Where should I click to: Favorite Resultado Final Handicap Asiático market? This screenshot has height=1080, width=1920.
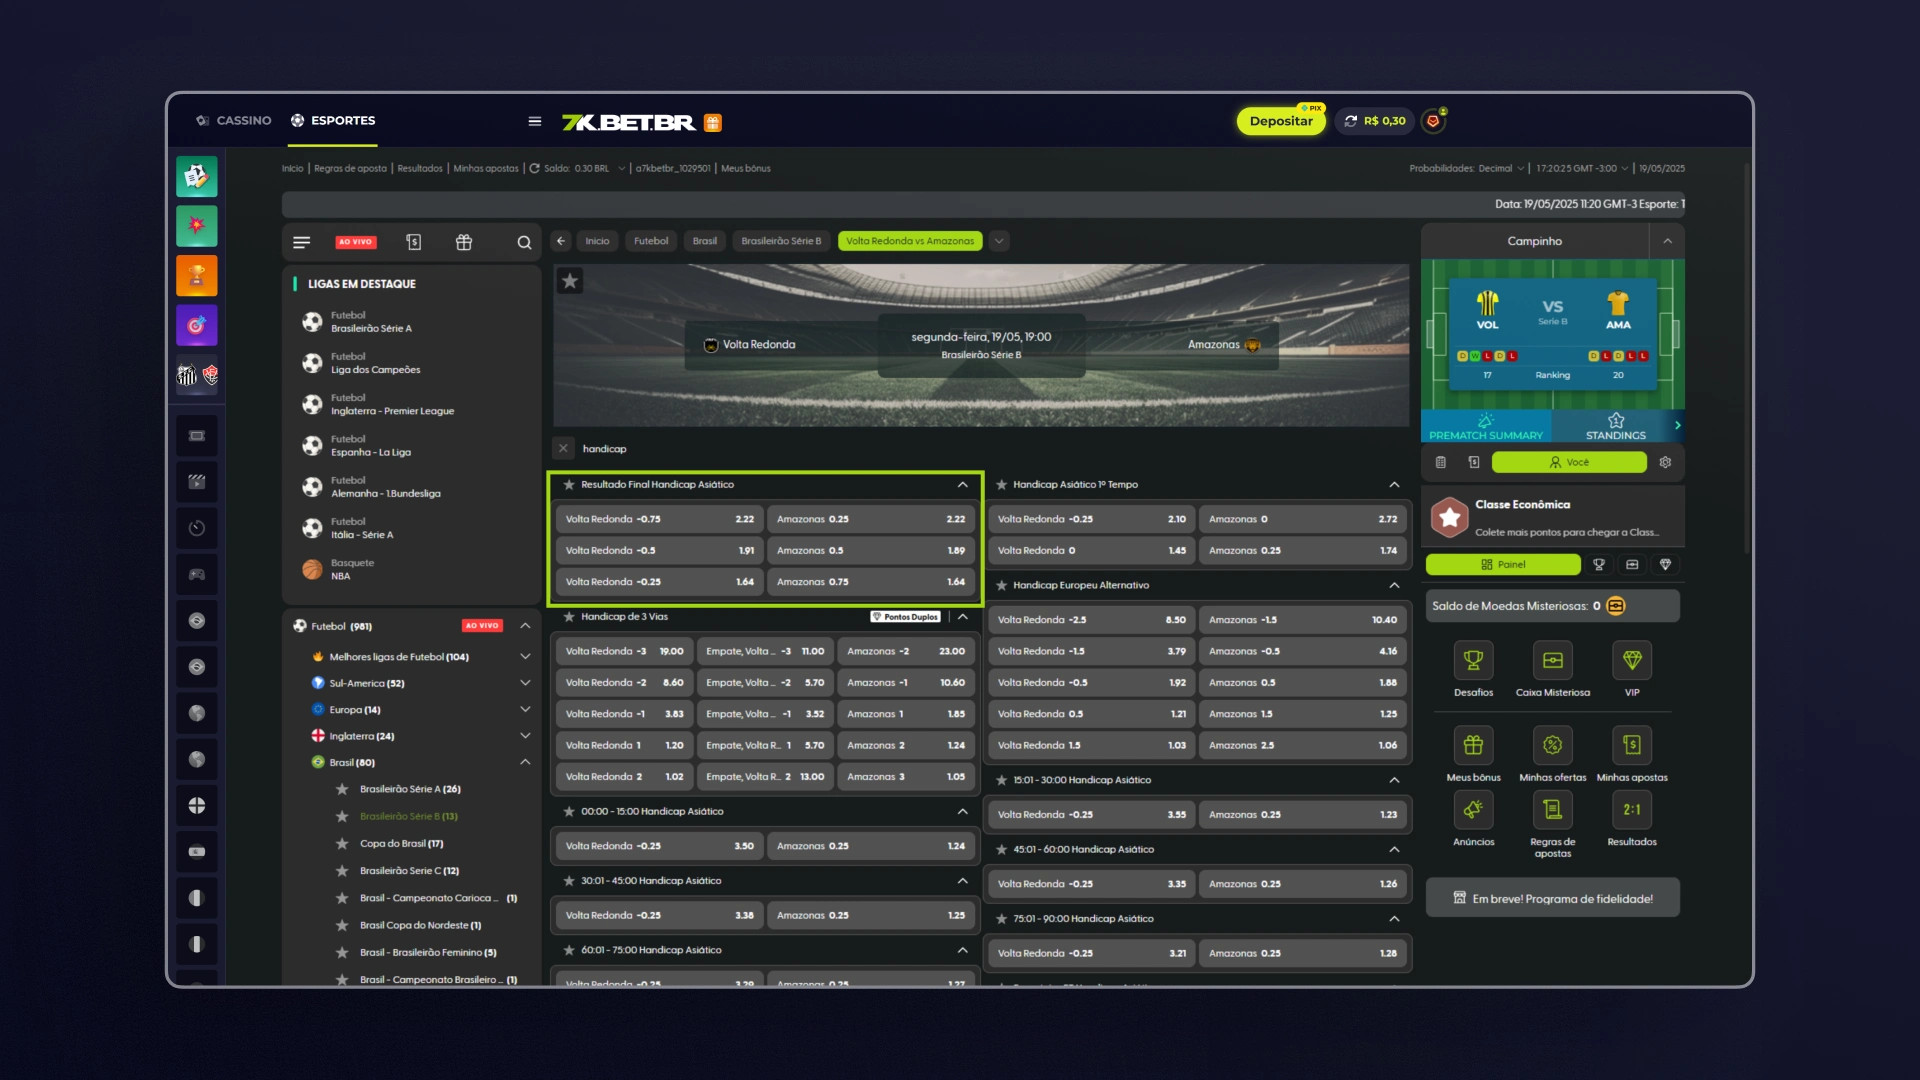pos(569,485)
